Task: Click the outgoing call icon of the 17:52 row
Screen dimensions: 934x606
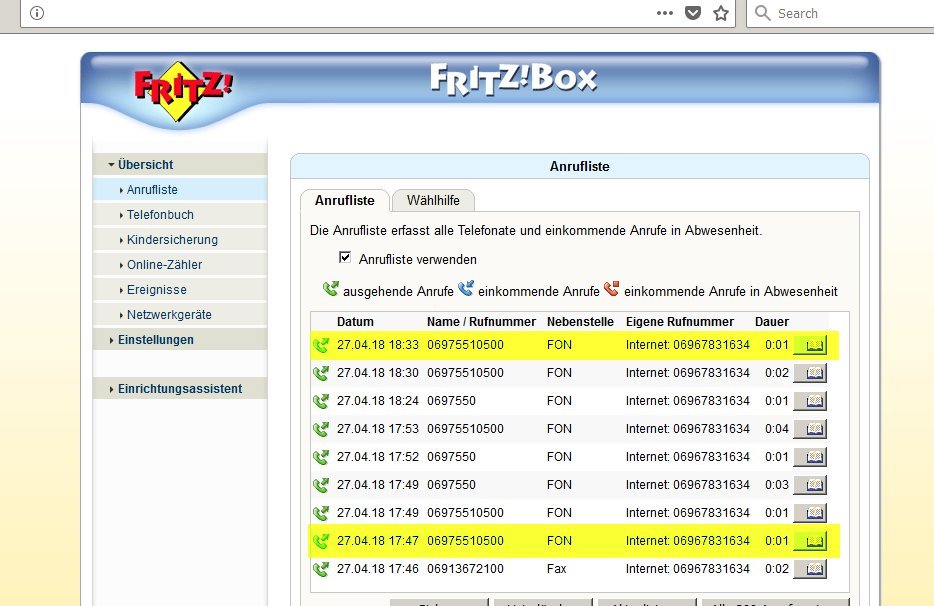Action: 321,457
